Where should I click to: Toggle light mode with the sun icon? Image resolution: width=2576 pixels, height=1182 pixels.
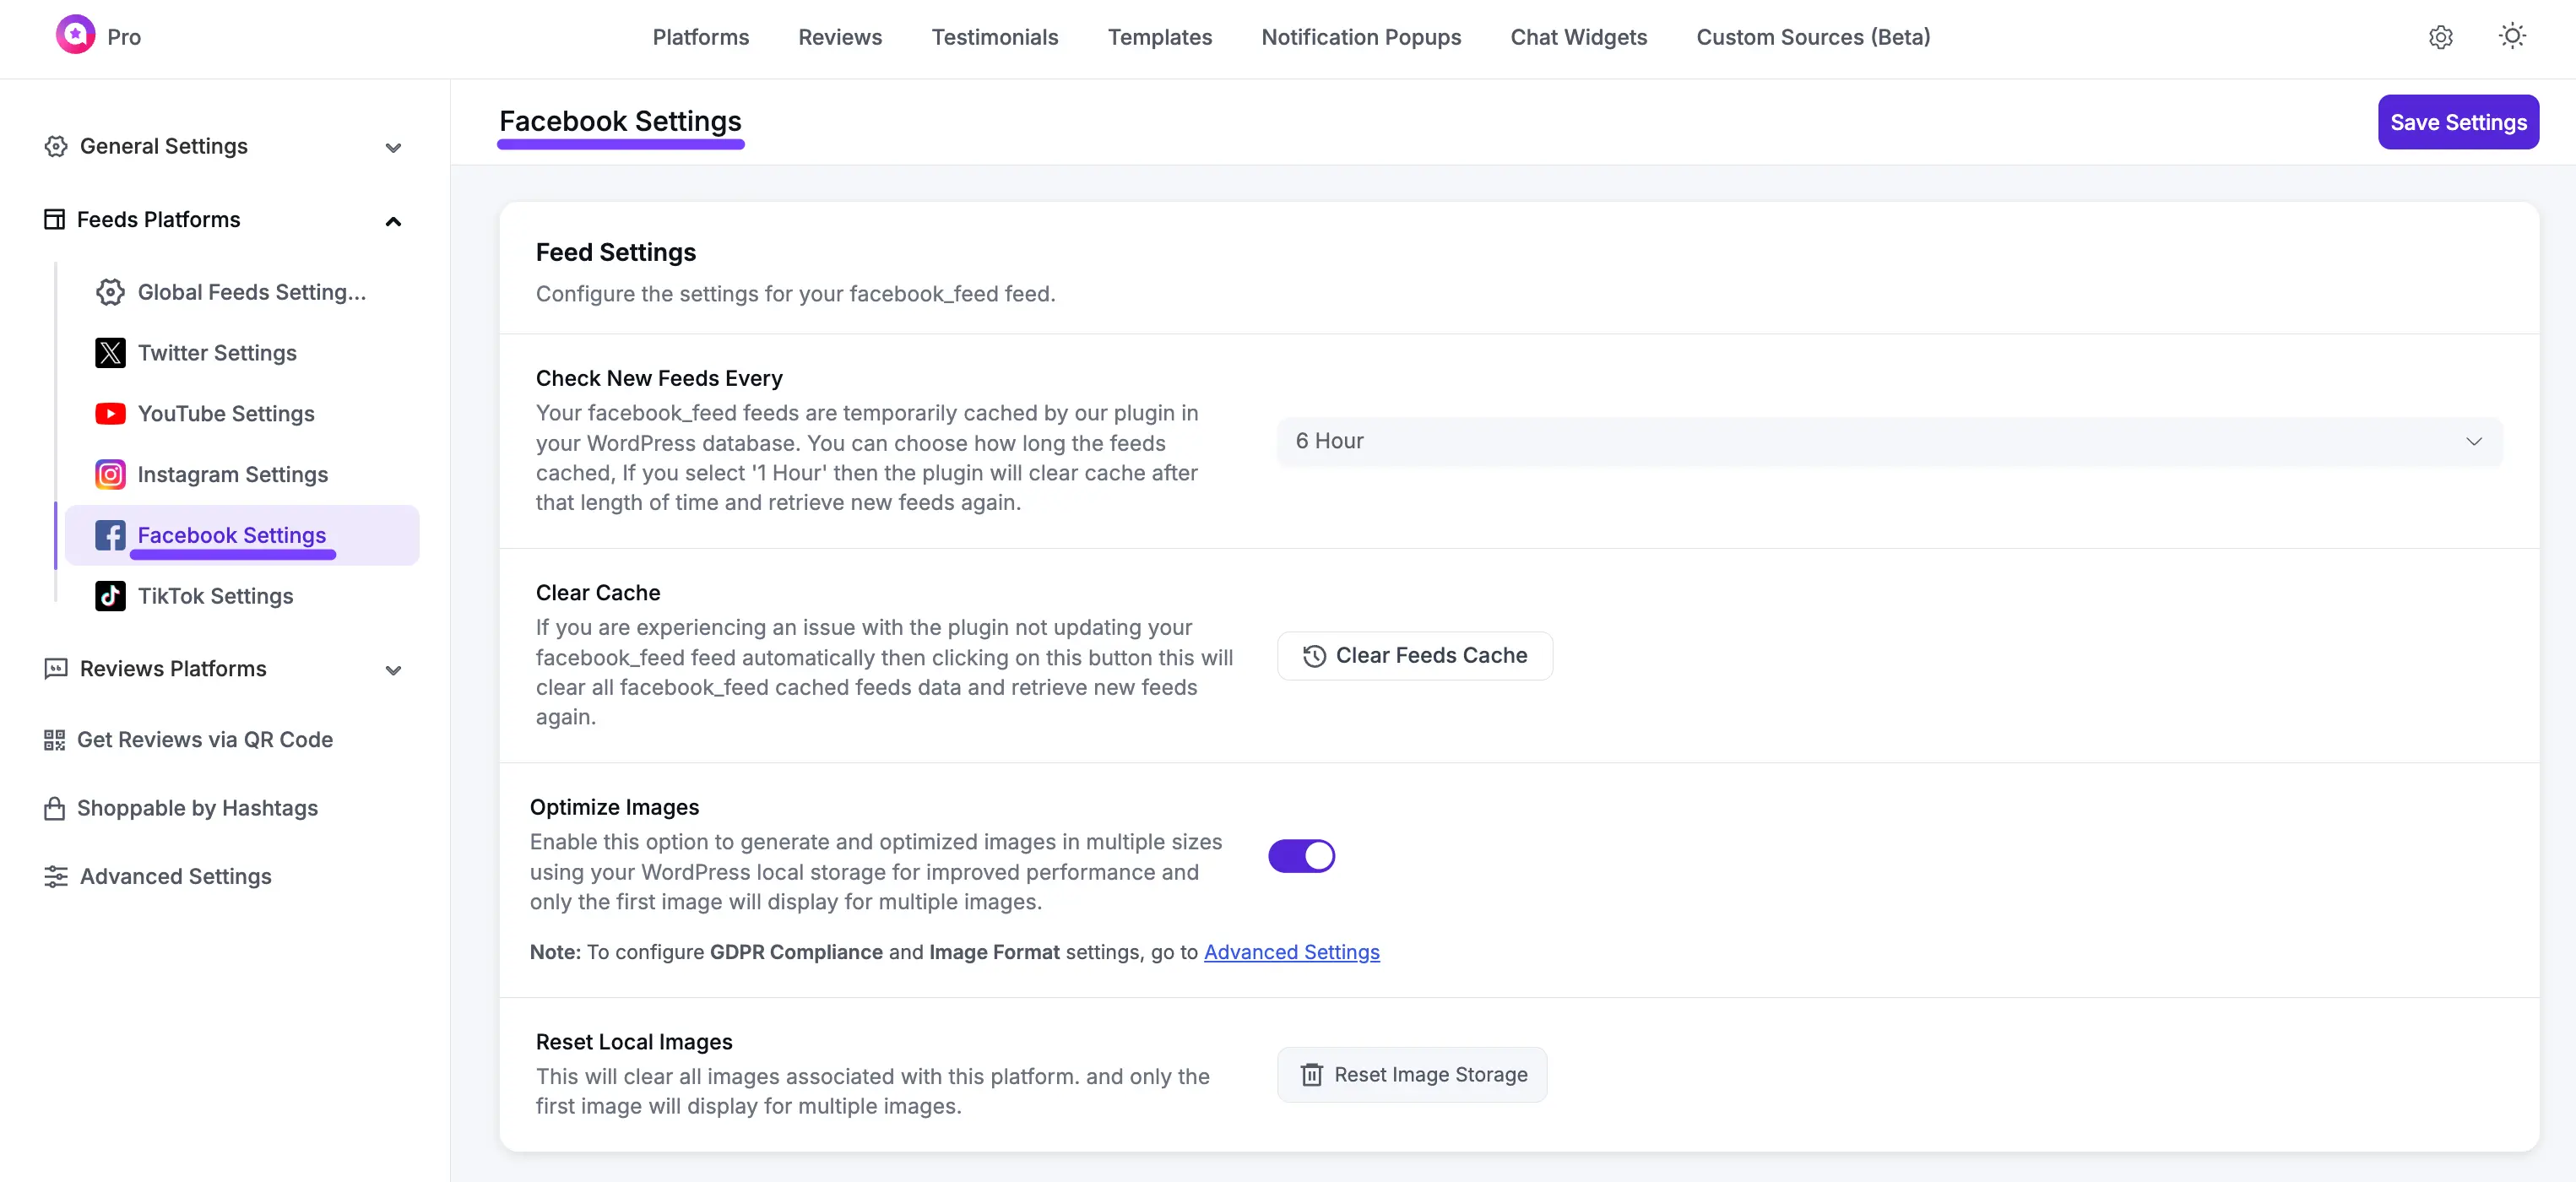2512,37
